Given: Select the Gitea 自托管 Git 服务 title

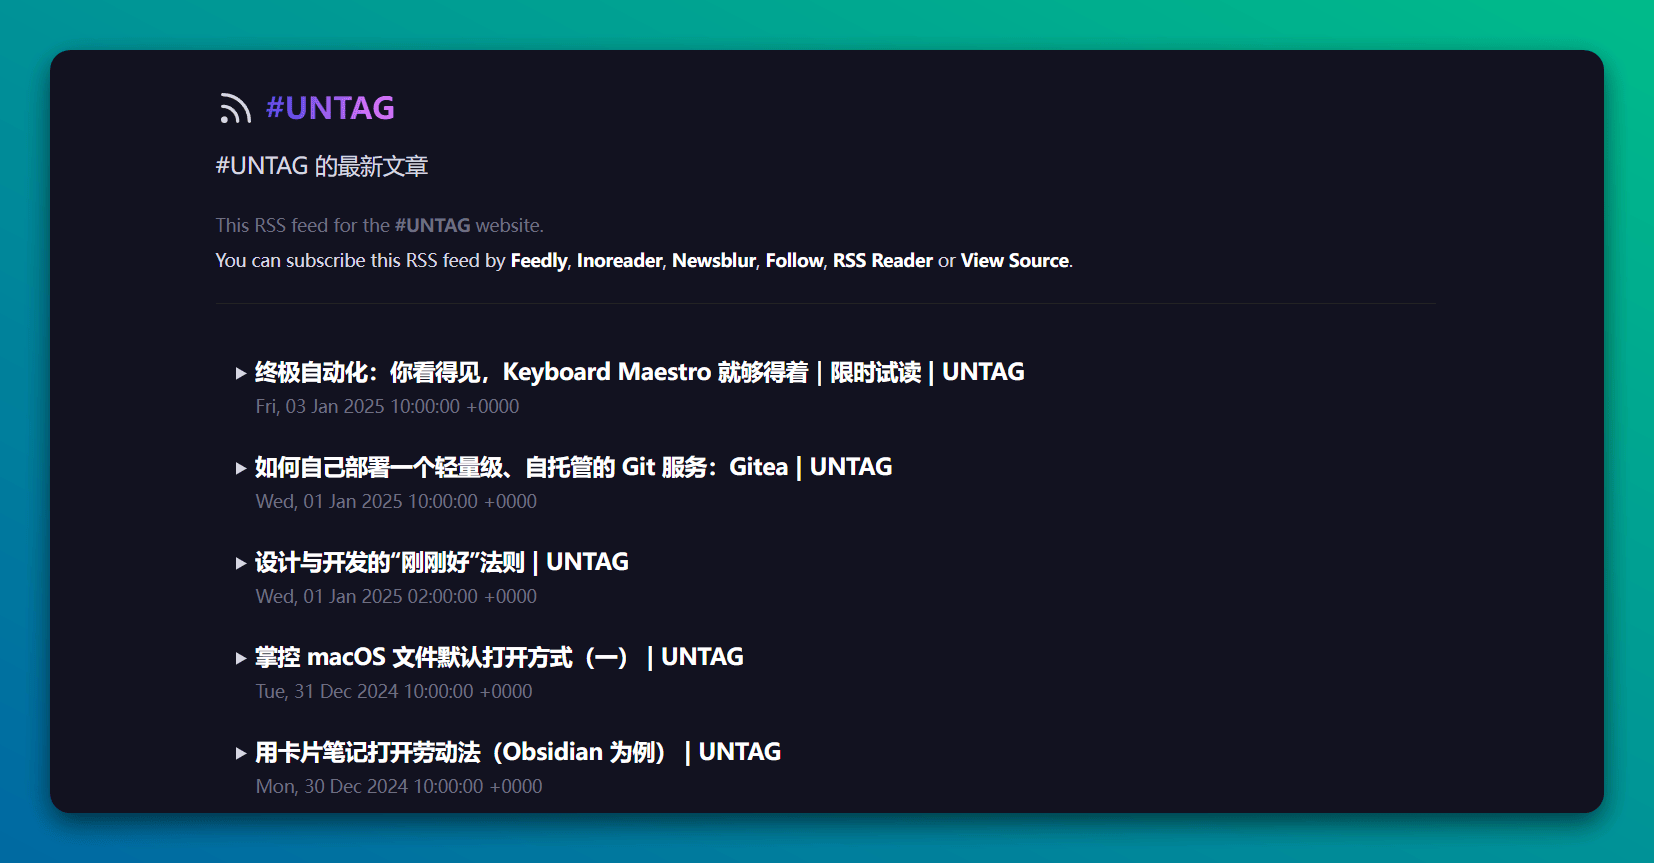Looking at the screenshot, I should [x=573, y=467].
